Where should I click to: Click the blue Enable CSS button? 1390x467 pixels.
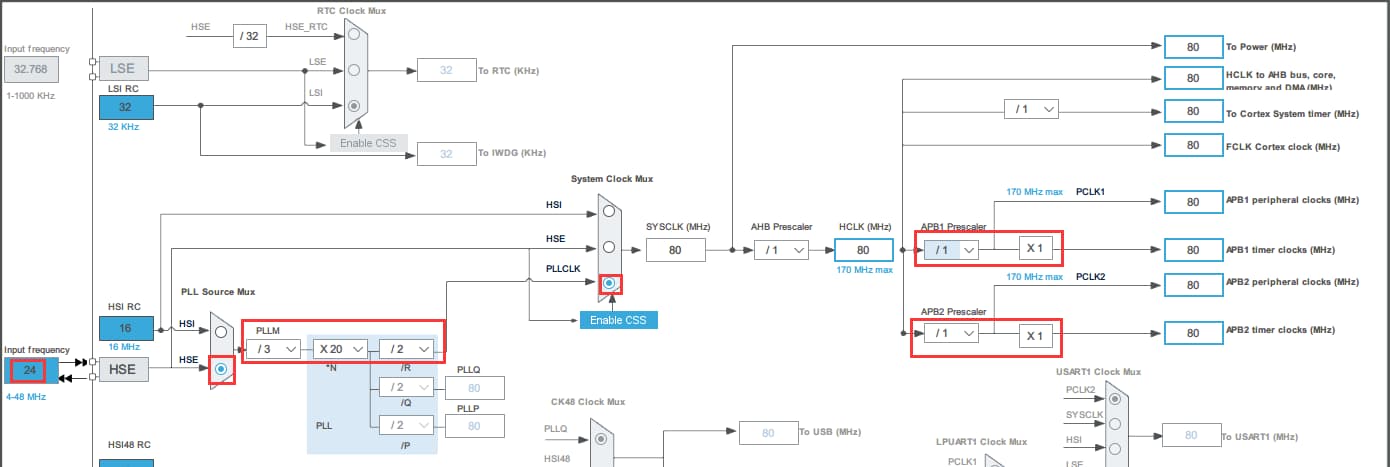[618, 320]
